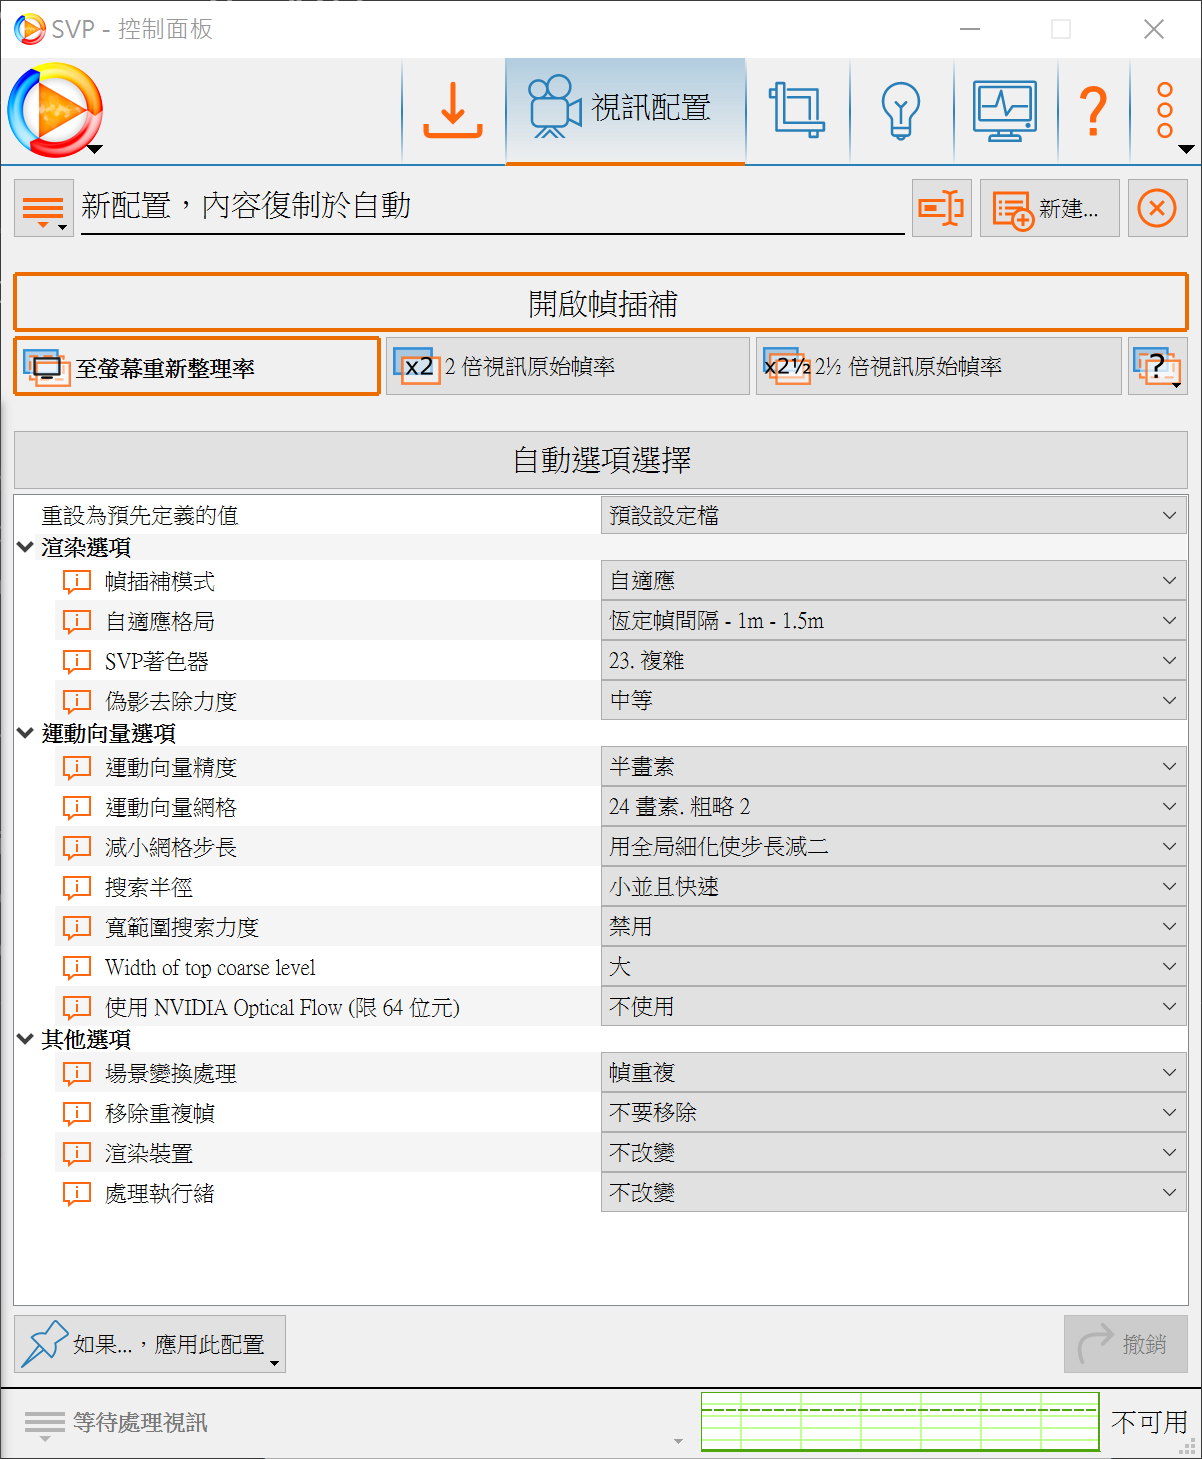Image resolution: width=1202 pixels, height=1459 pixels.
Task: Delete profile with the orange X icon
Action: point(1157,208)
